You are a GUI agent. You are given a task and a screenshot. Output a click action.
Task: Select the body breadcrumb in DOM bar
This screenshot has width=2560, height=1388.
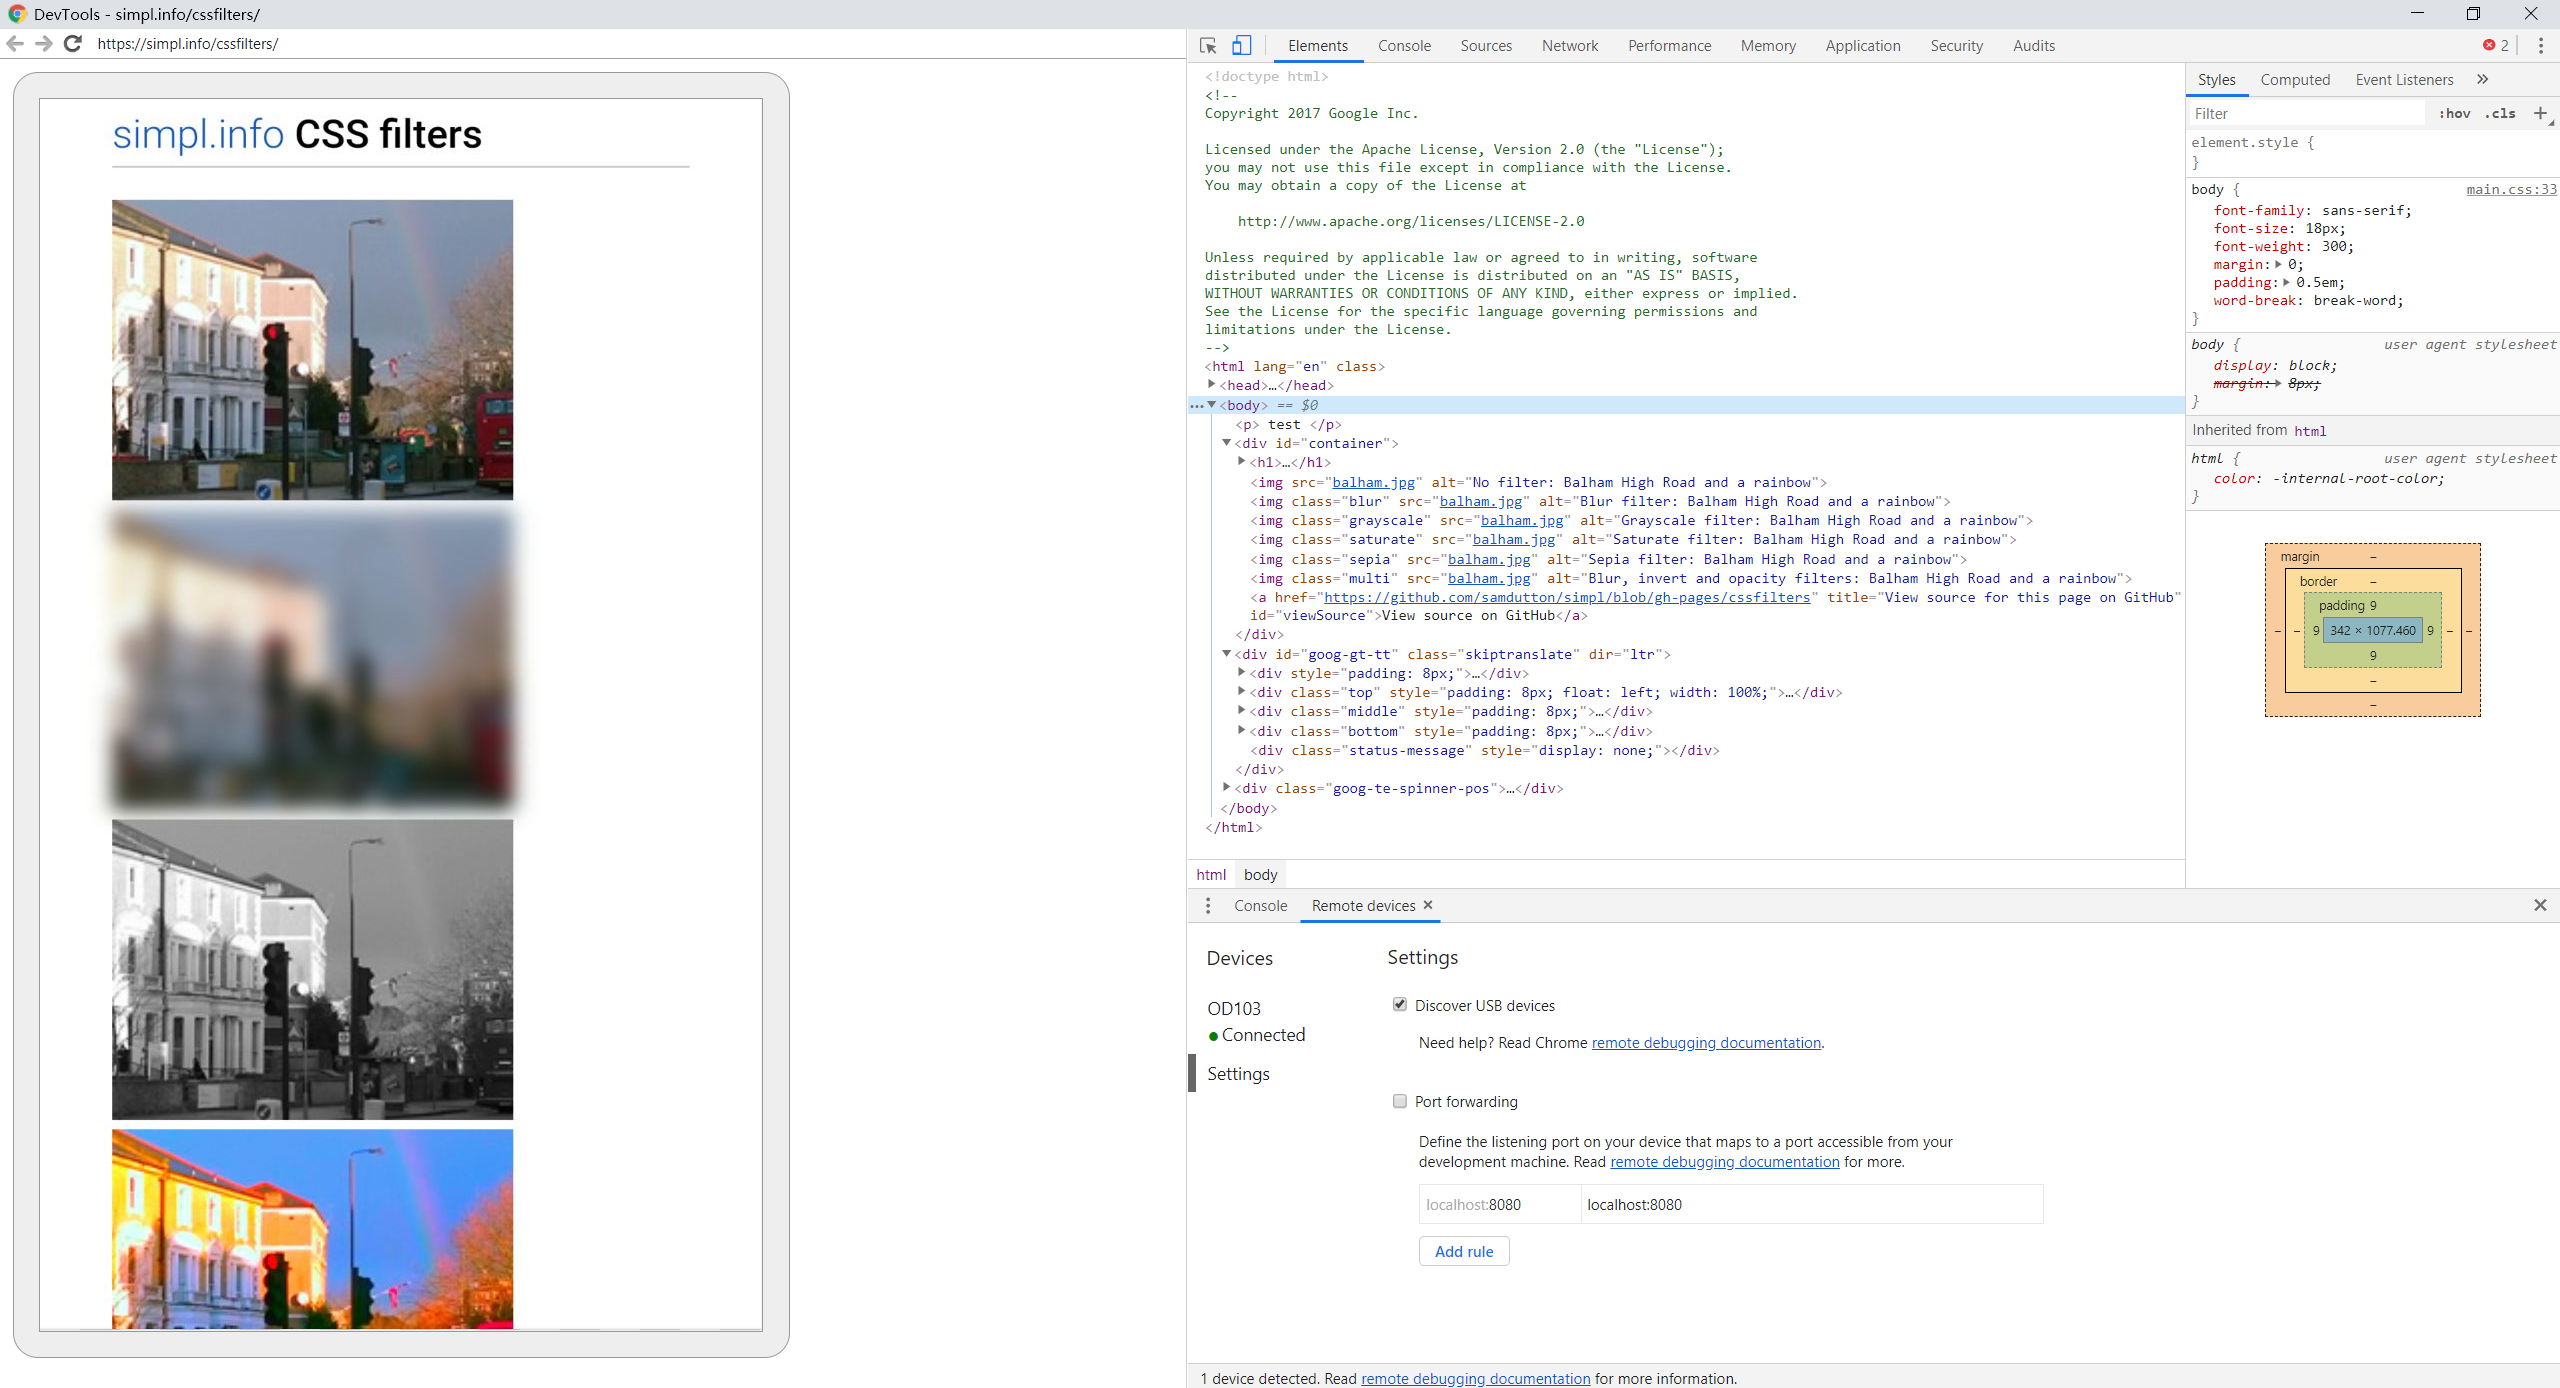pyautogui.click(x=1259, y=873)
